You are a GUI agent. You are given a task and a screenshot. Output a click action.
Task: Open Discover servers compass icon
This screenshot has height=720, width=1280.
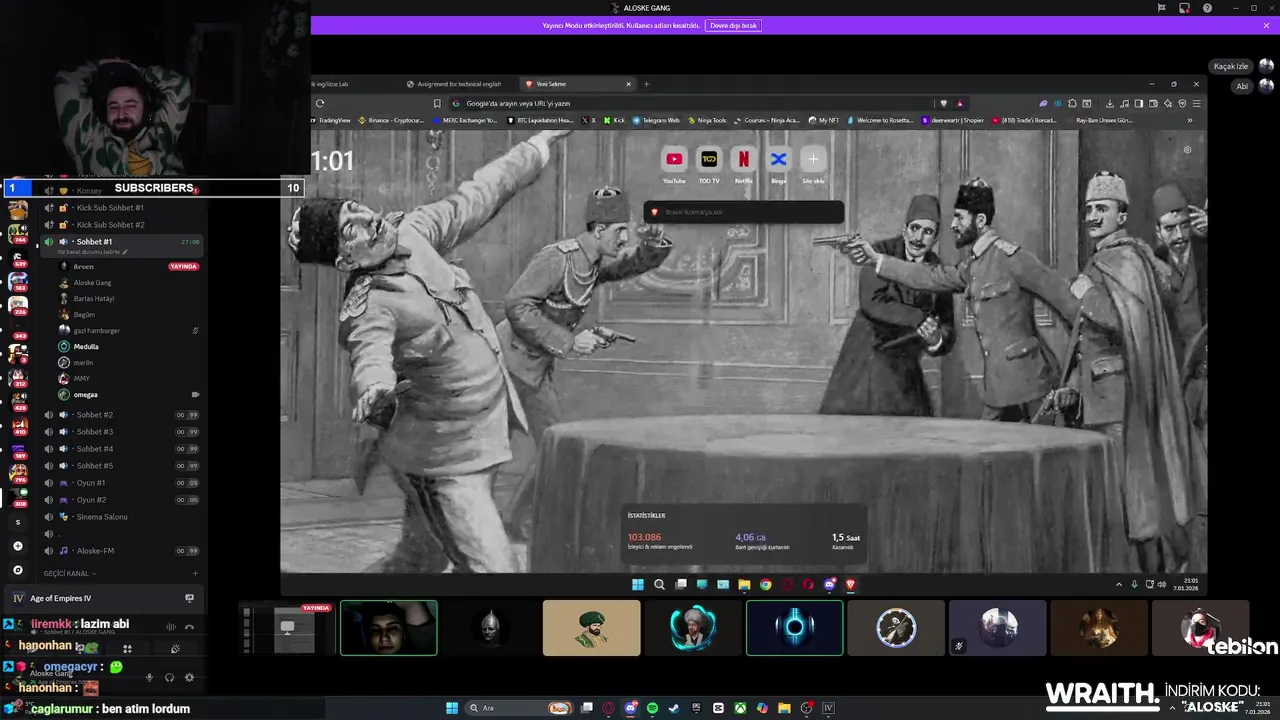click(17, 570)
